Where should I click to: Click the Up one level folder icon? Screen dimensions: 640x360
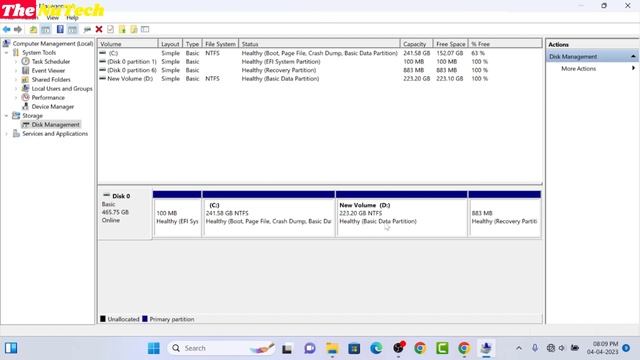33,29
